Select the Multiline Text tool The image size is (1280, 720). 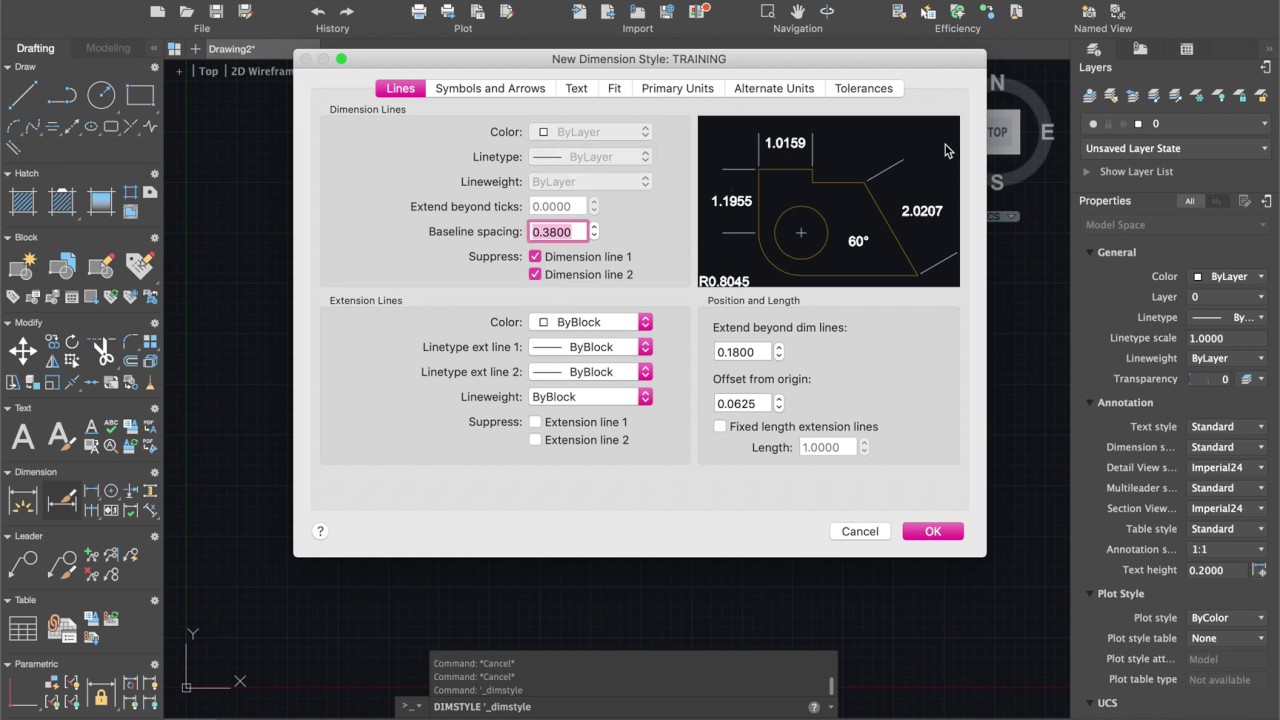23,436
